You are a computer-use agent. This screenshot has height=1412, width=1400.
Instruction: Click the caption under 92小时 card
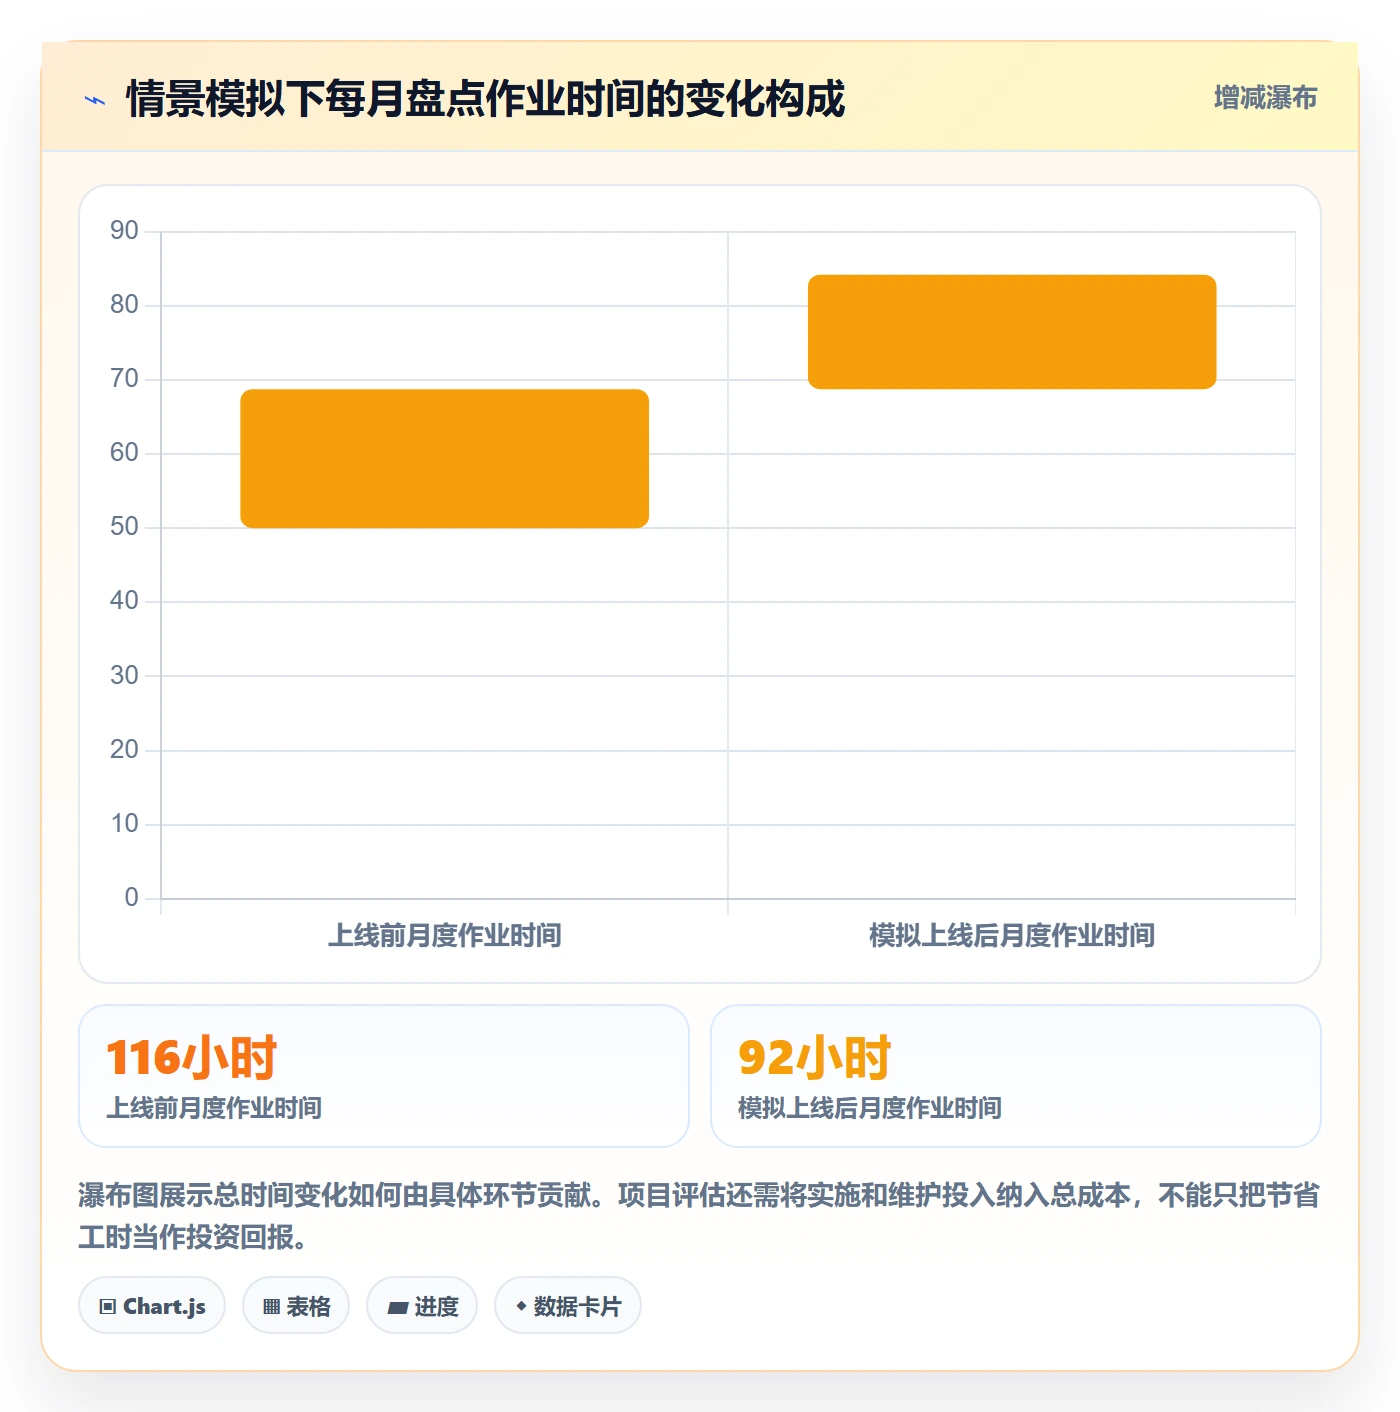point(870,1108)
